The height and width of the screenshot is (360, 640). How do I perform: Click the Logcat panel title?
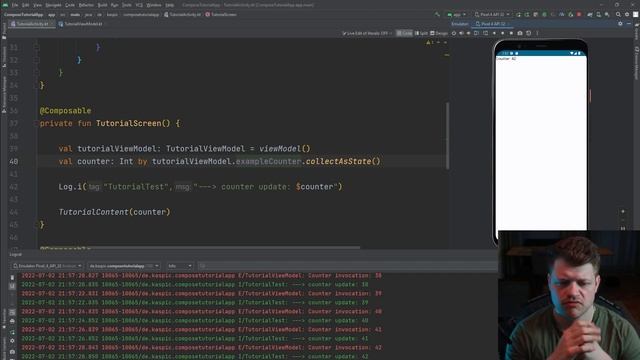click(16, 254)
